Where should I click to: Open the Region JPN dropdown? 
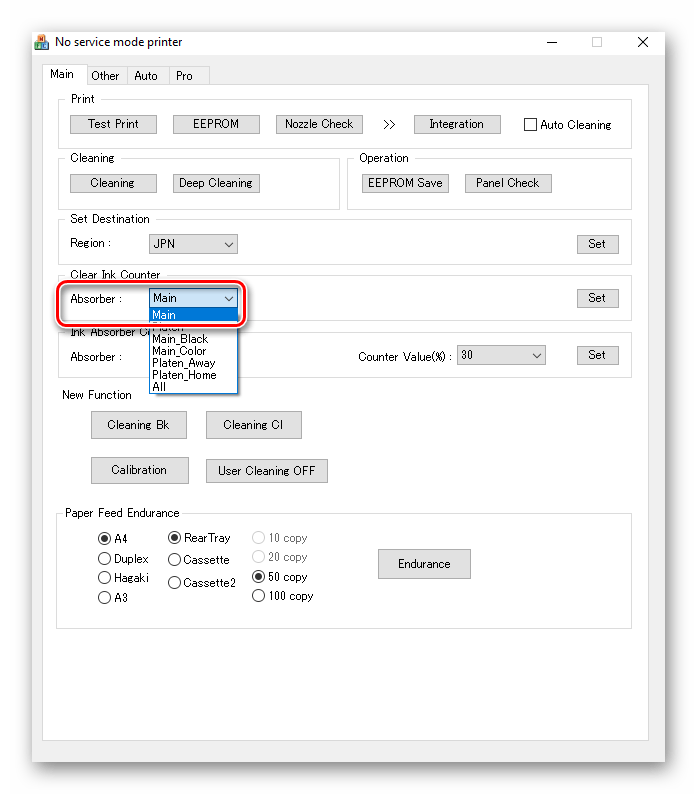click(193, 244)
